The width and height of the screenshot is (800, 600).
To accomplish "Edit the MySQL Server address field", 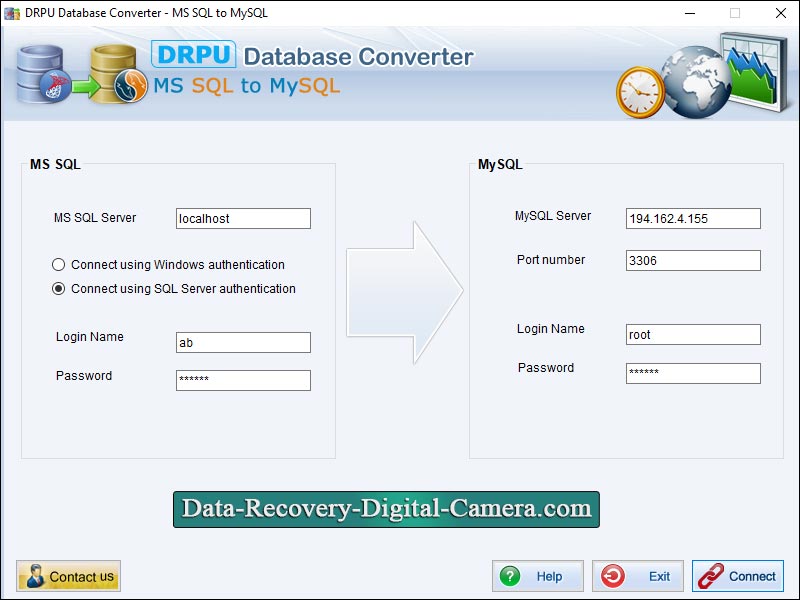I will point(693,219).
